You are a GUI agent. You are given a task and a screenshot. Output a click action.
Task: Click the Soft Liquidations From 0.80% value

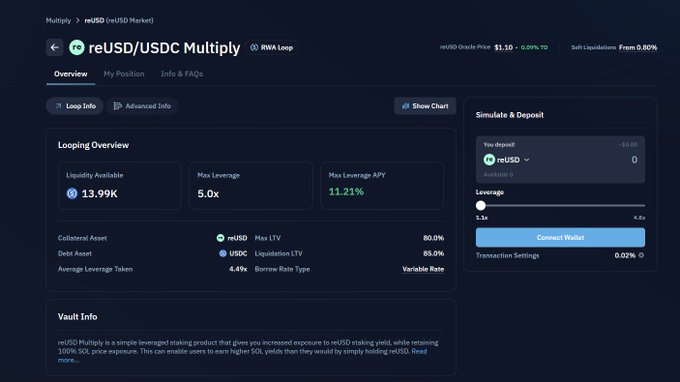(x=638, y=47)
